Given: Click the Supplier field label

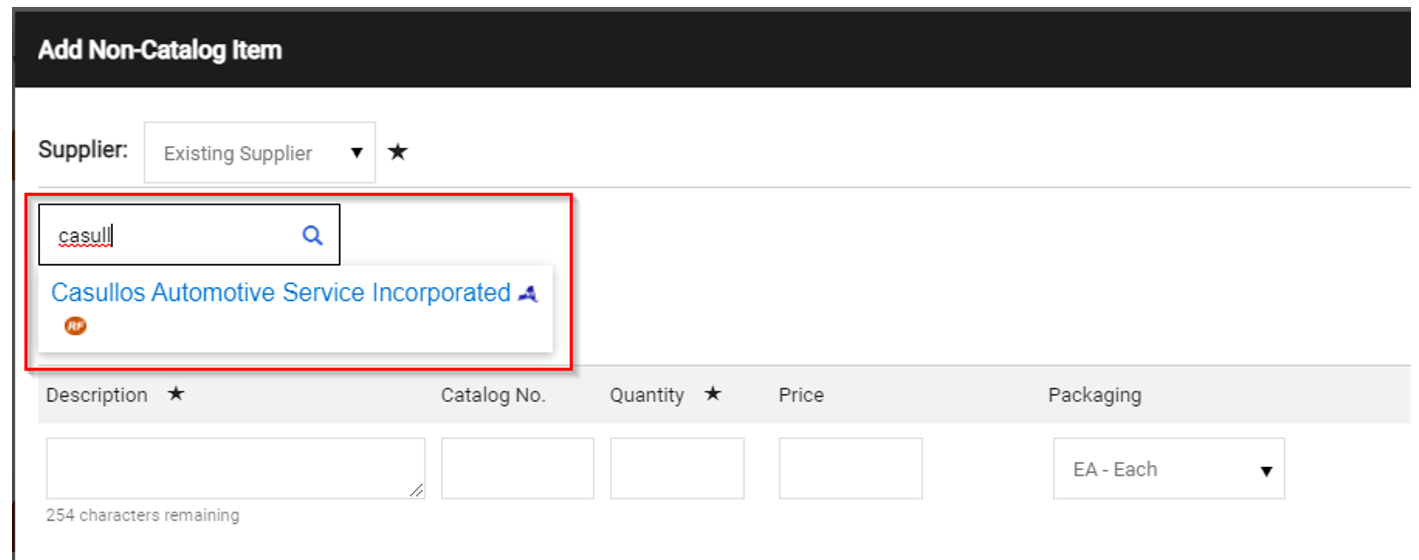Looking at the screenshot, I should pyautogui.click(x=83, y=150).
